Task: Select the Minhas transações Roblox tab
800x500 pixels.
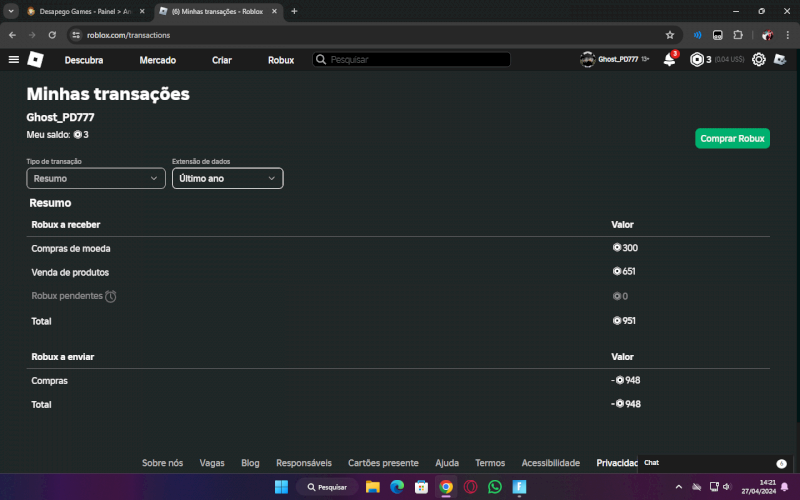Action: point(217,11)
